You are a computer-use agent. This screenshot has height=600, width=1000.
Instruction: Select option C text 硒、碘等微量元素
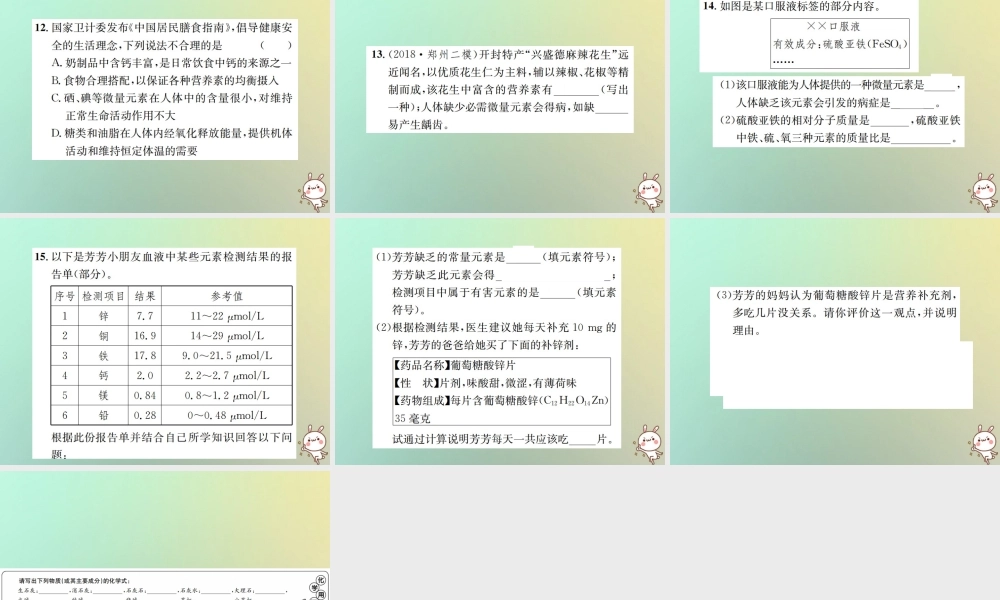172,106
